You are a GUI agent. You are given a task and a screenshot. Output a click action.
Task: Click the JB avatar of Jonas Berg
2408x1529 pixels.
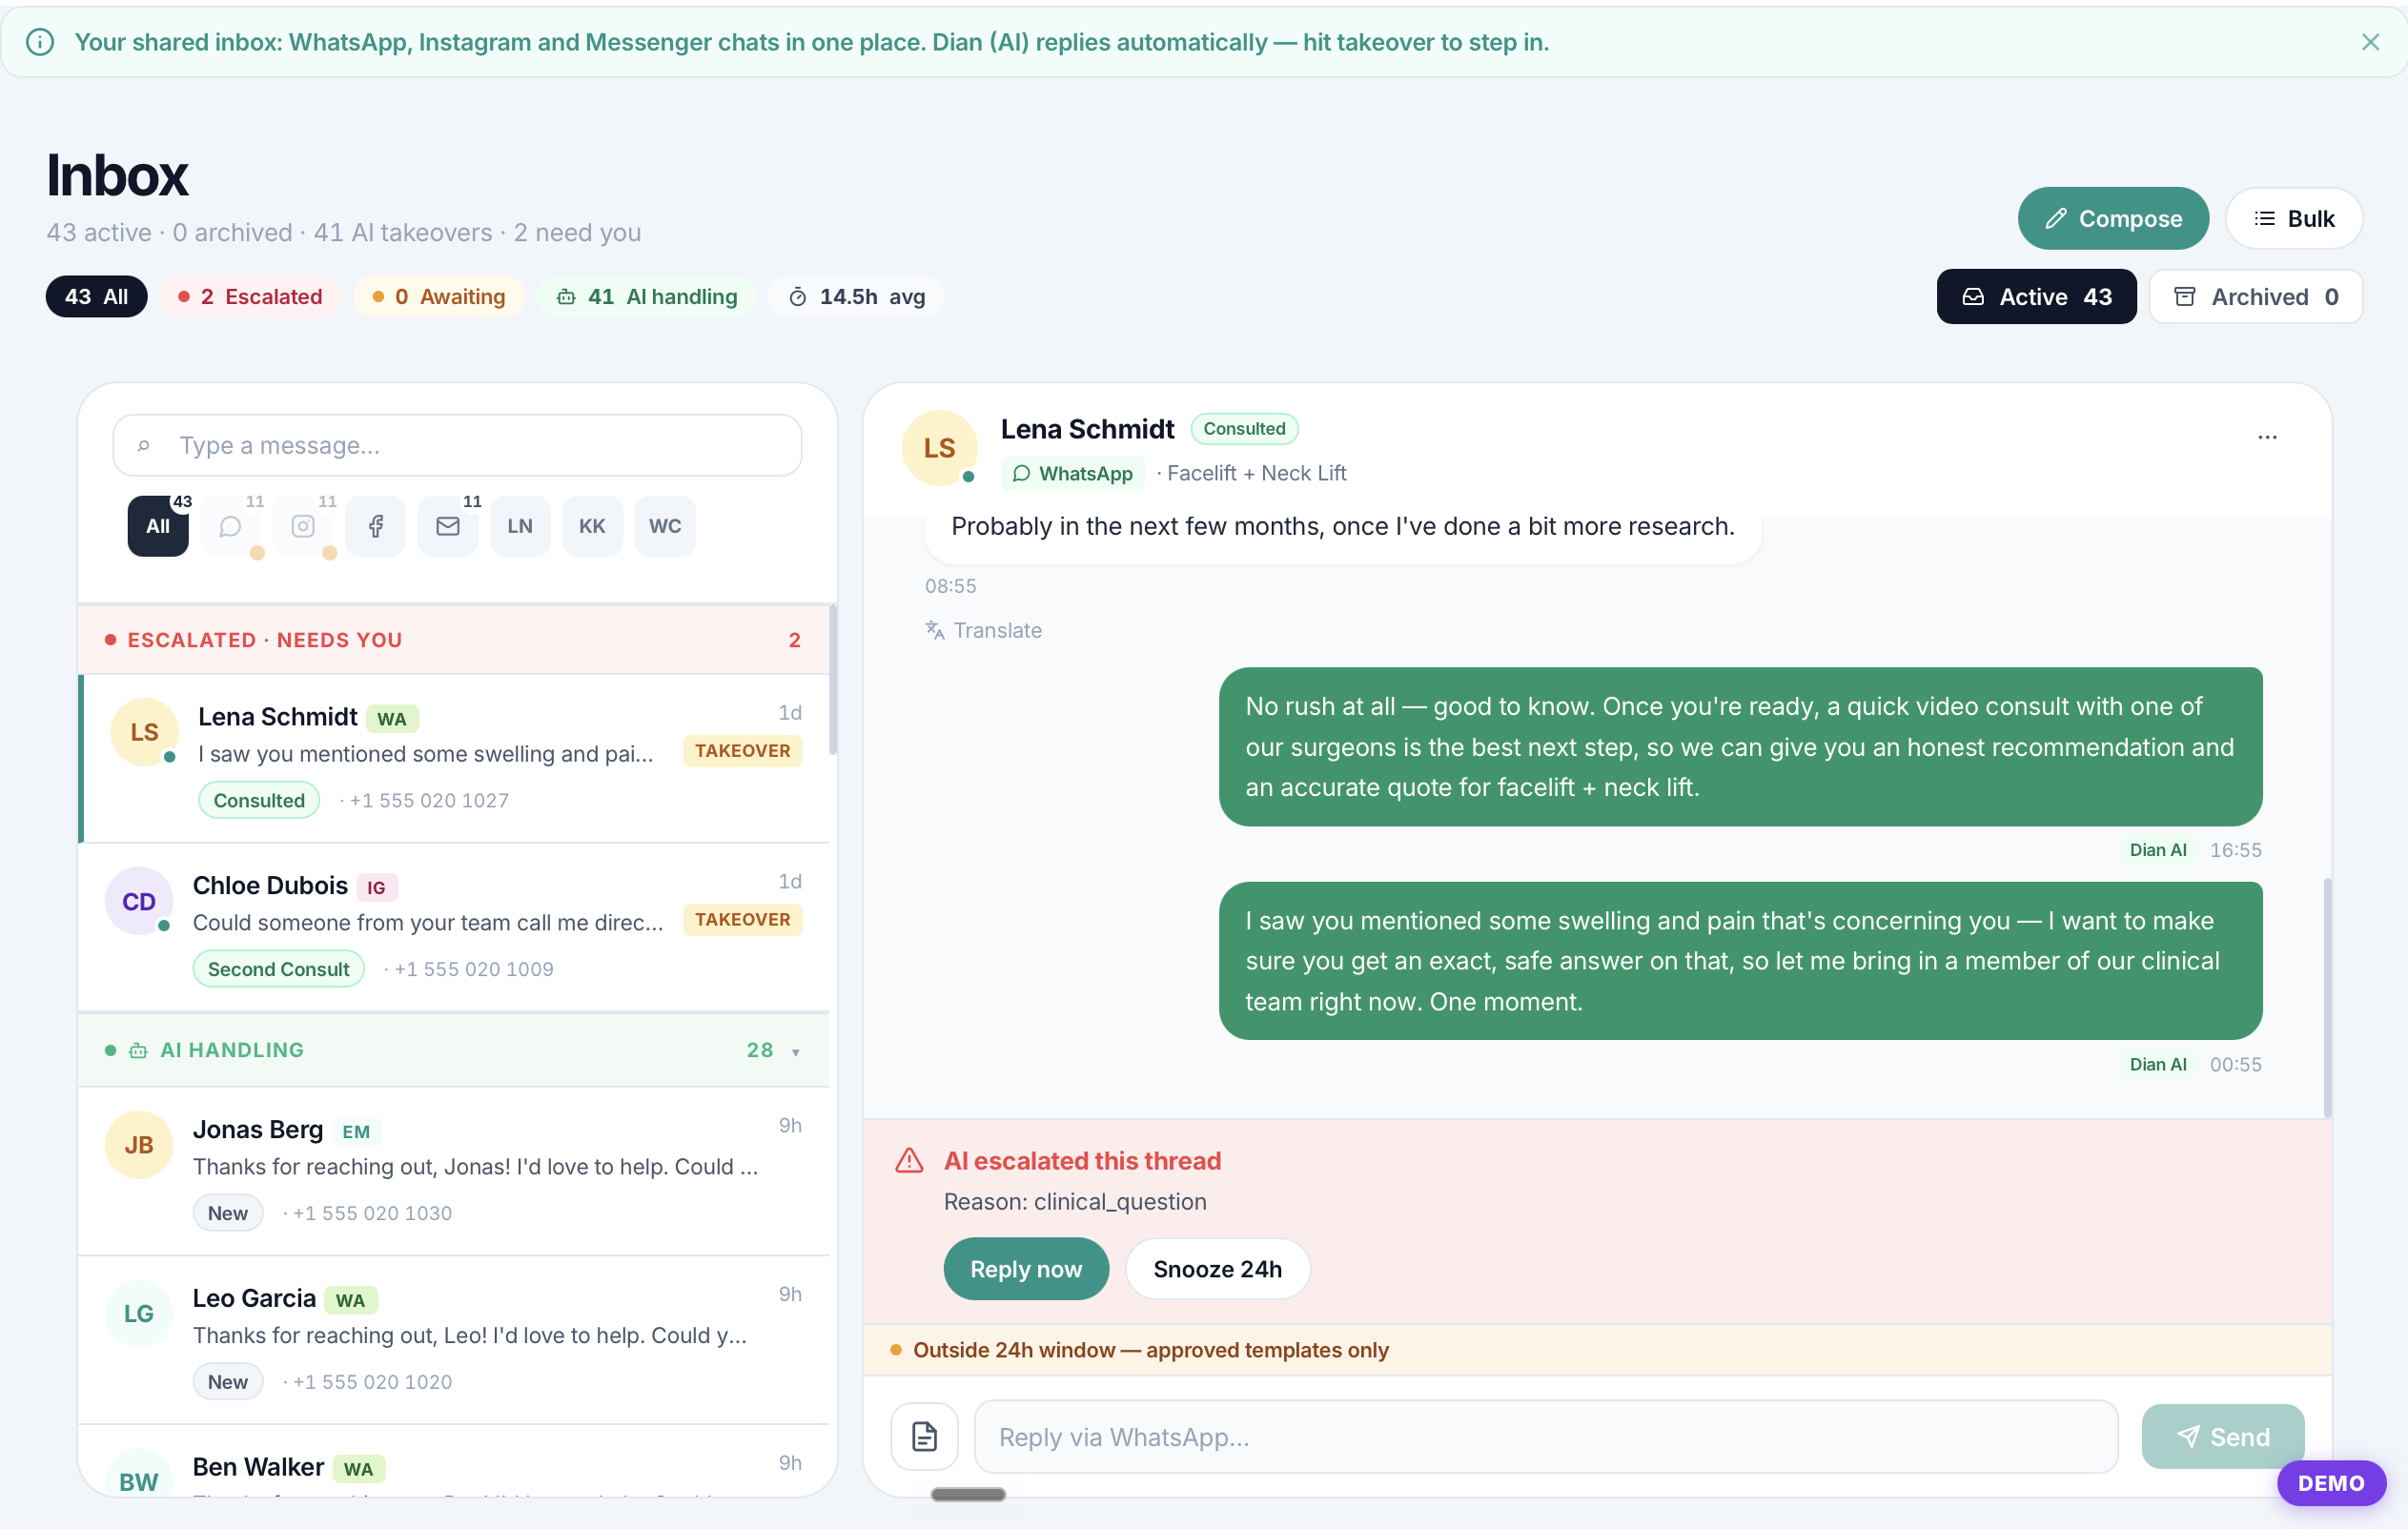139,1145
